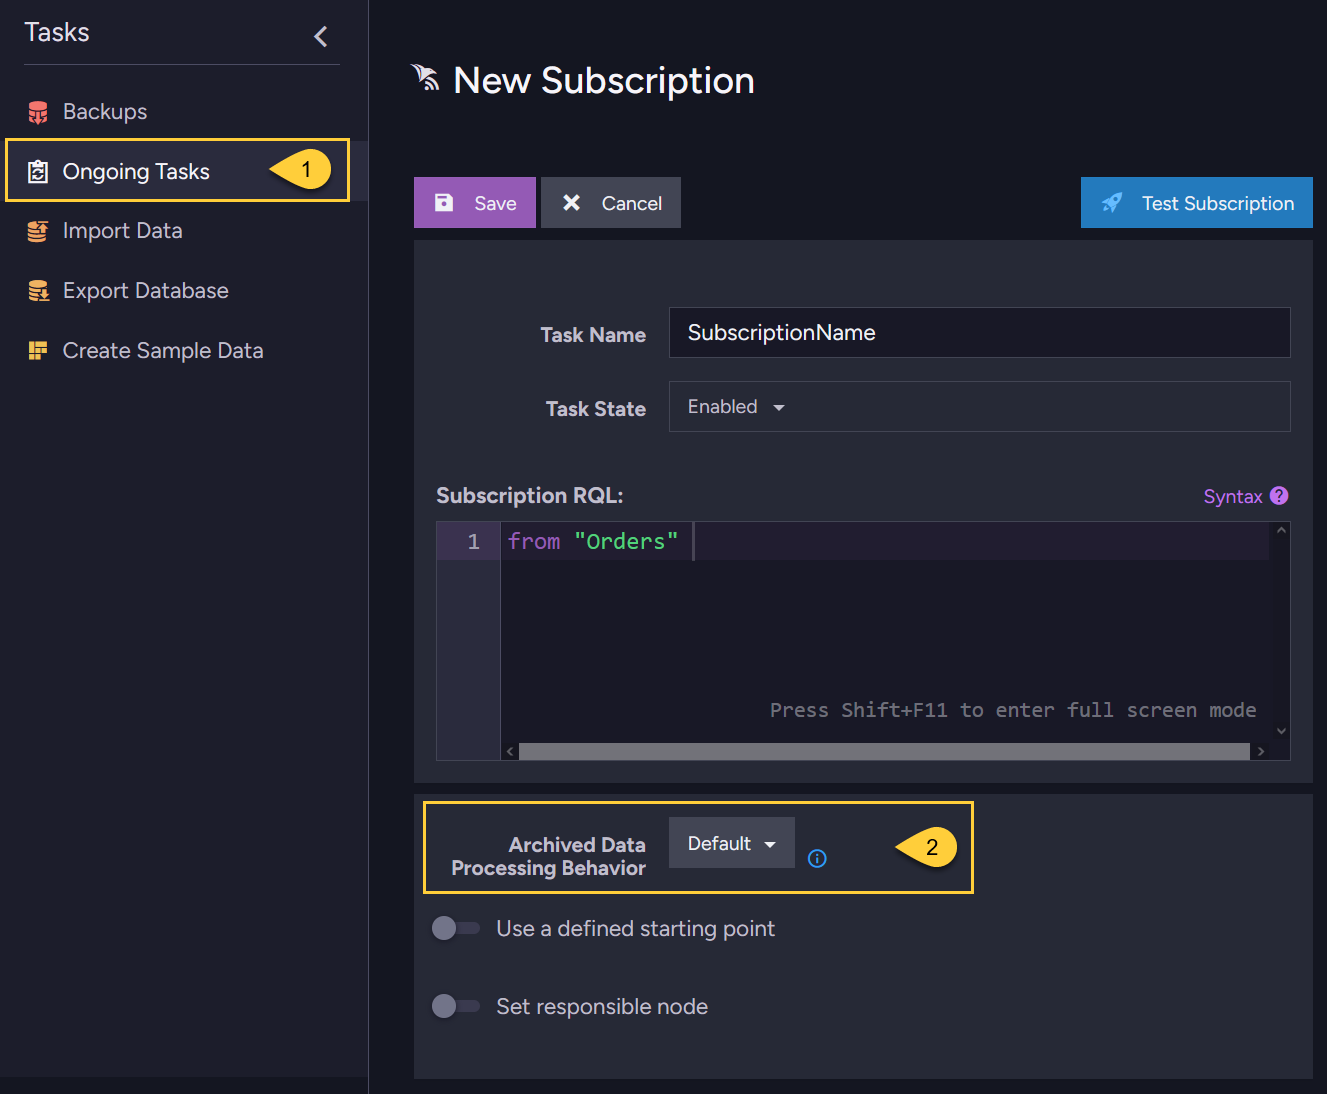
Task: Click the editor scroll down arrow
Action: pyautogui.click(x=1281, y=731)
